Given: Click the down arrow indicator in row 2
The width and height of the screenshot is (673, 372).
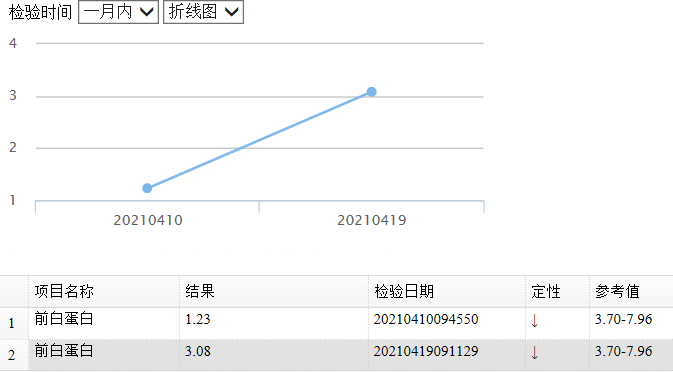Looking at the screenshot, I should pyautogui.click(x=534, y=353).
